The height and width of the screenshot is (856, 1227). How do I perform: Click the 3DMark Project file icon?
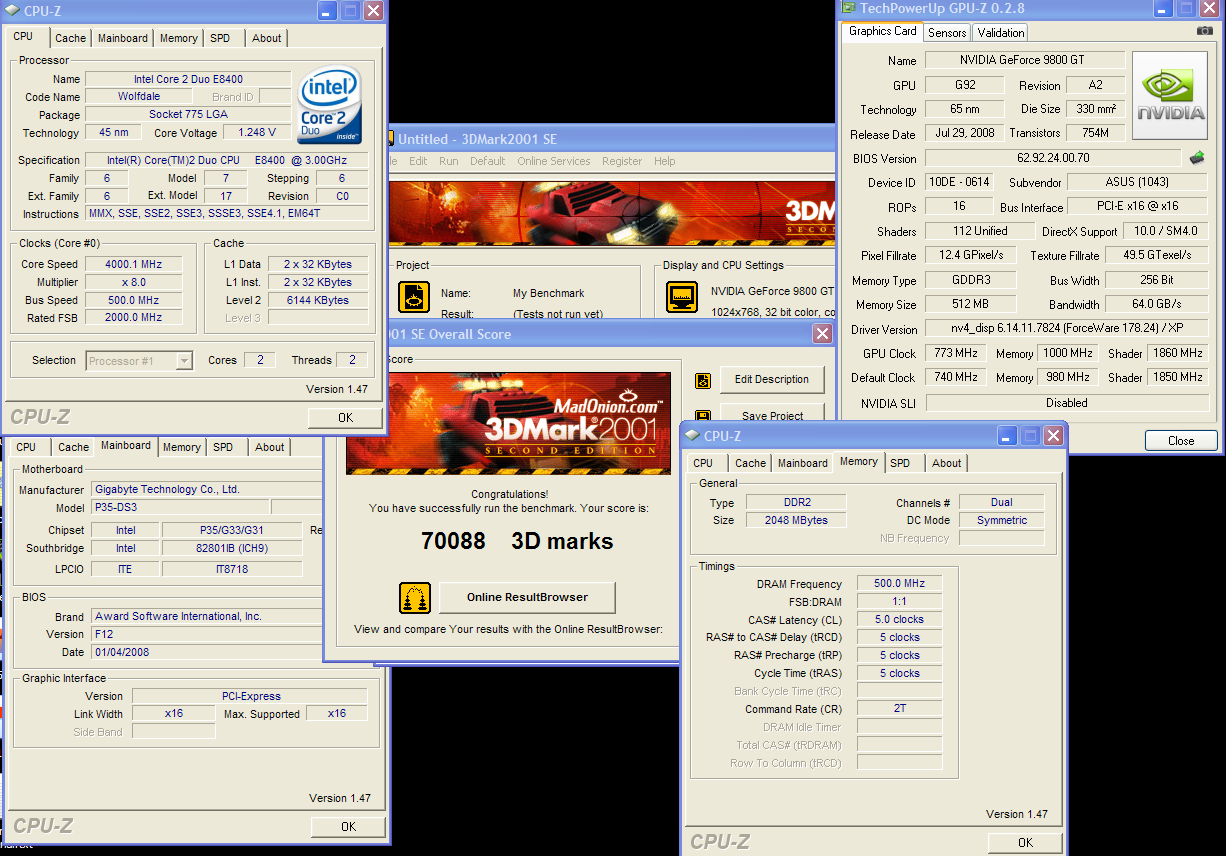pyautogui.click(x=414, y=297)
